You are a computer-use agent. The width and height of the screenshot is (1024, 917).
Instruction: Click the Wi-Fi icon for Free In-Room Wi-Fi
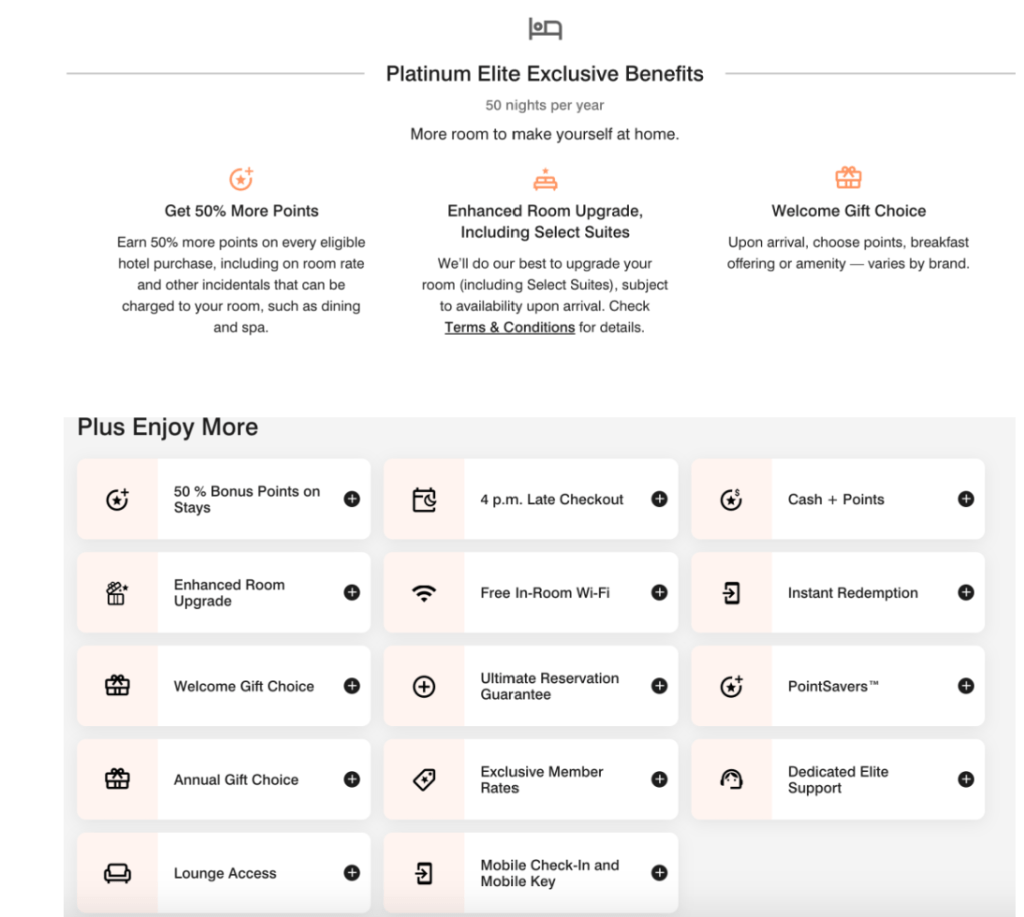point(424,593)
